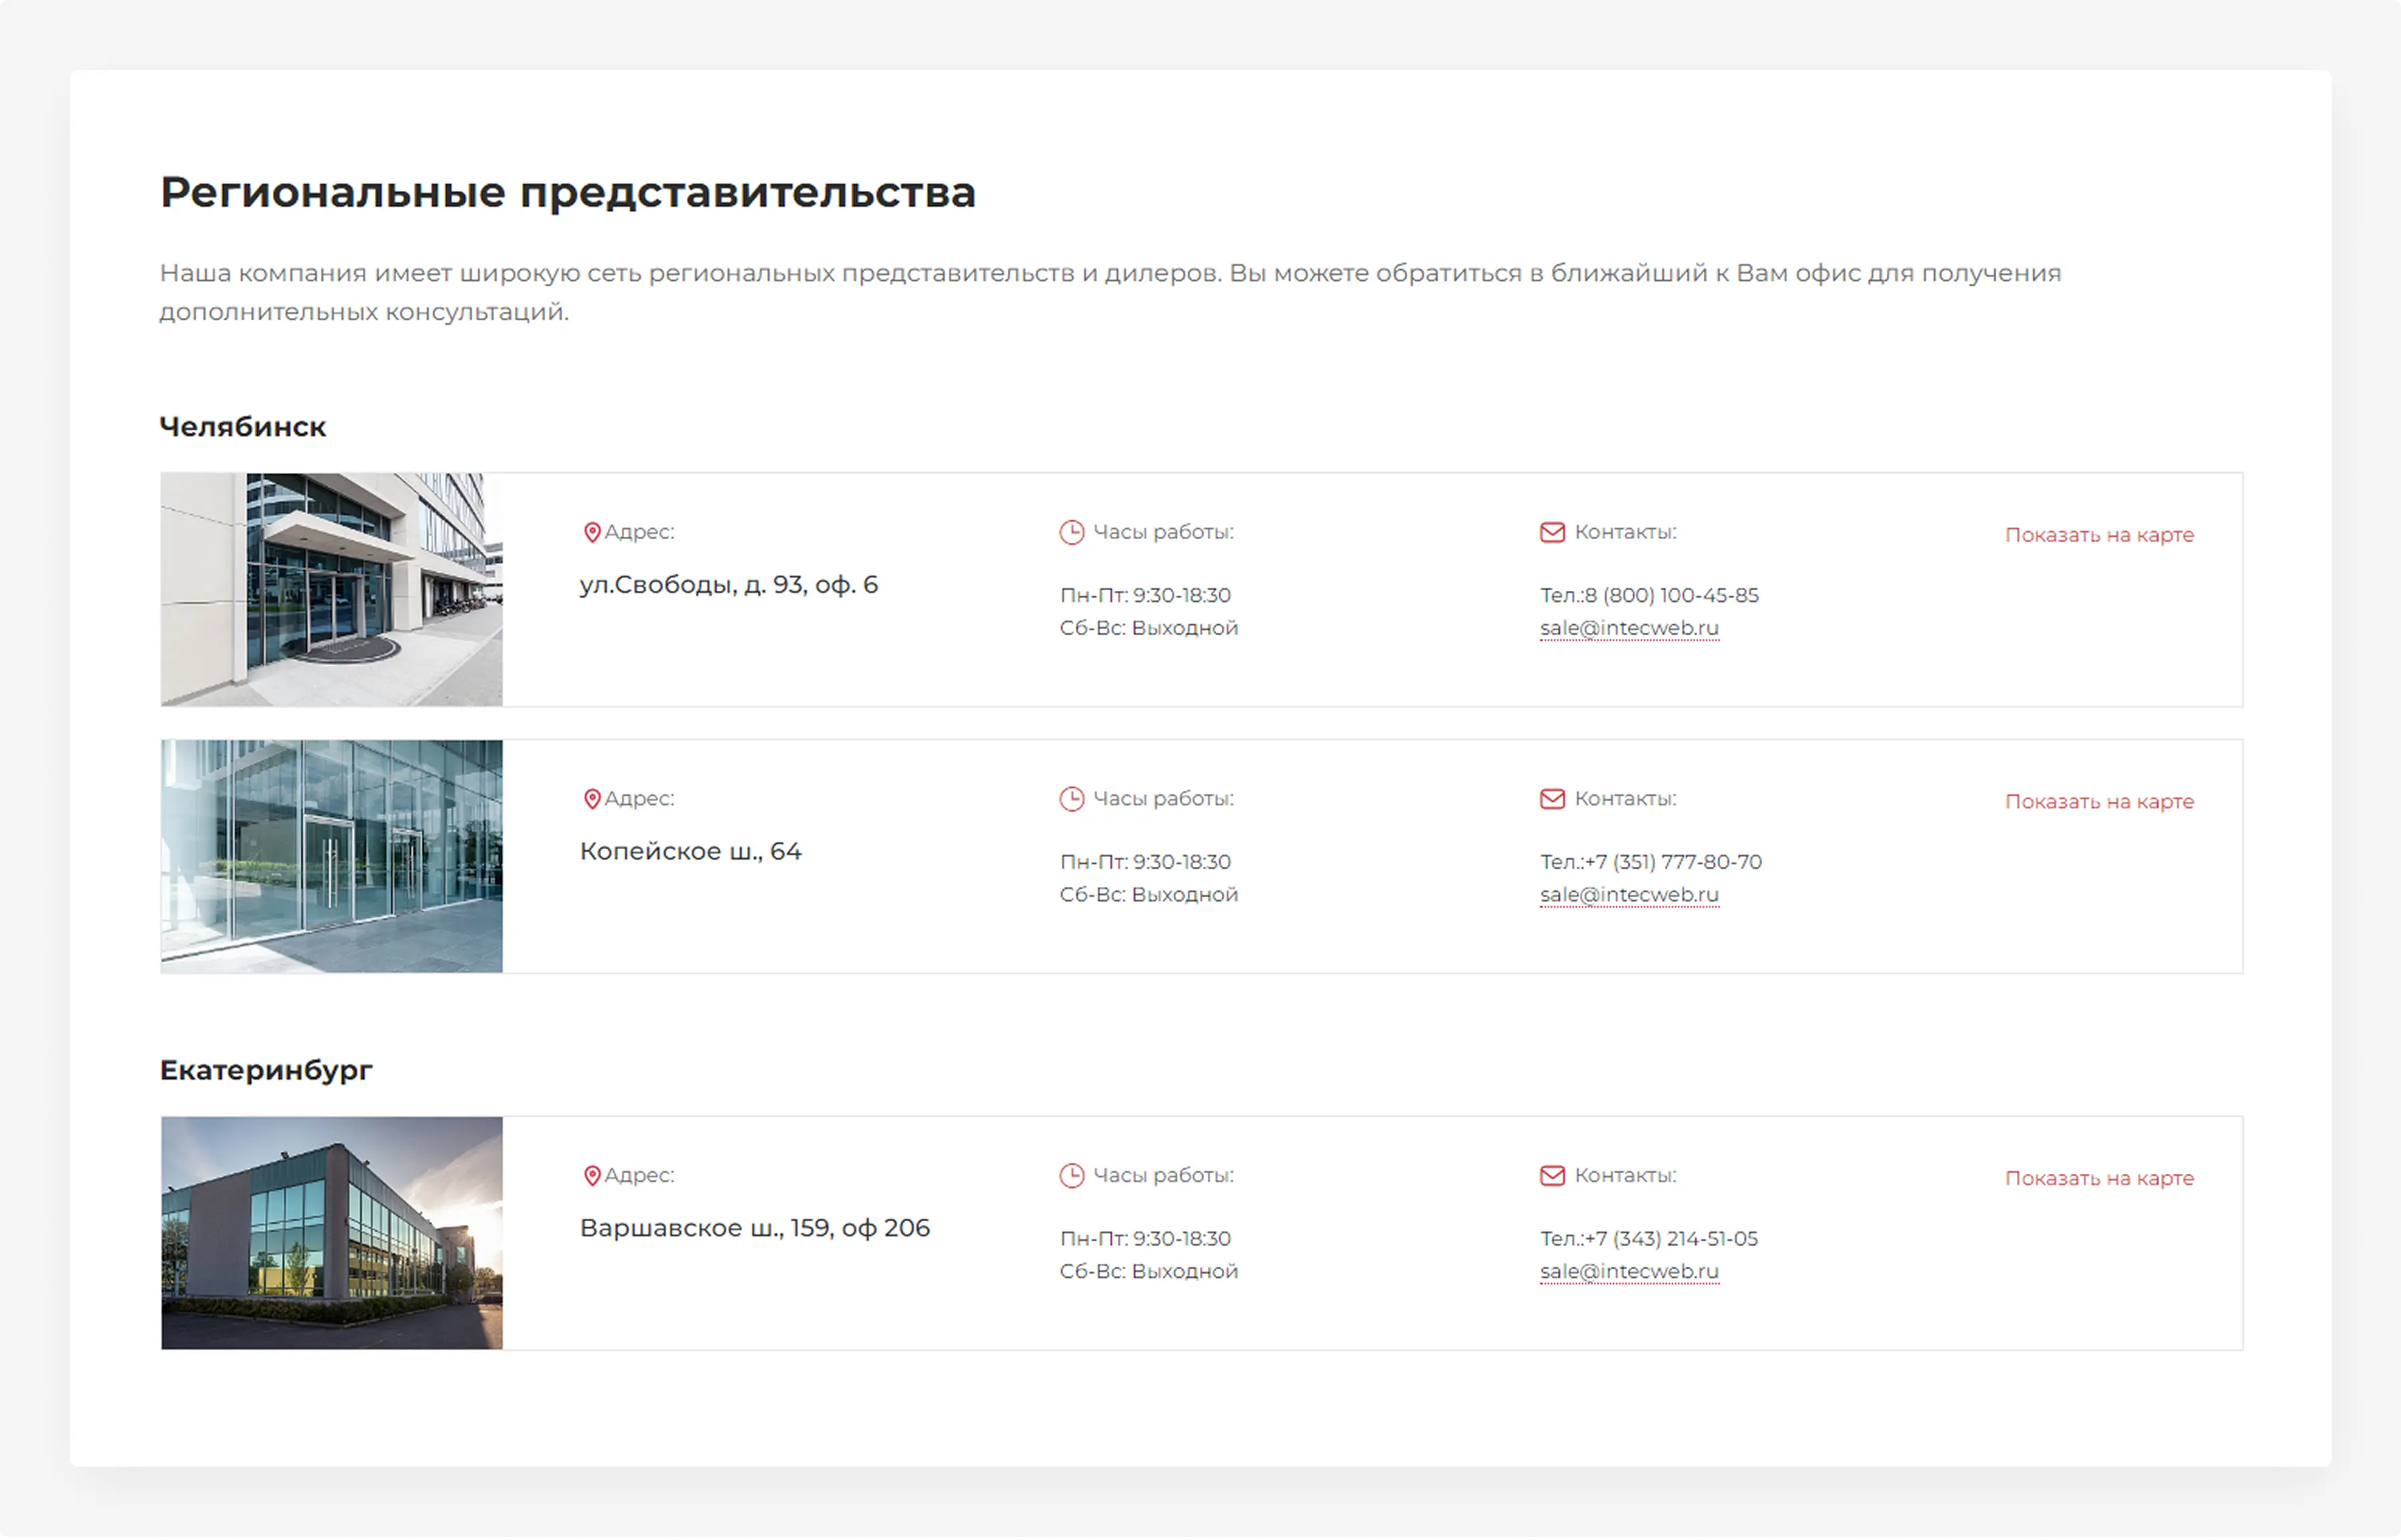2401x1540 pixels.
Task: Click the sale@intecweb.ru email link for Челябинск office
Action: (x=1629, y=628)
